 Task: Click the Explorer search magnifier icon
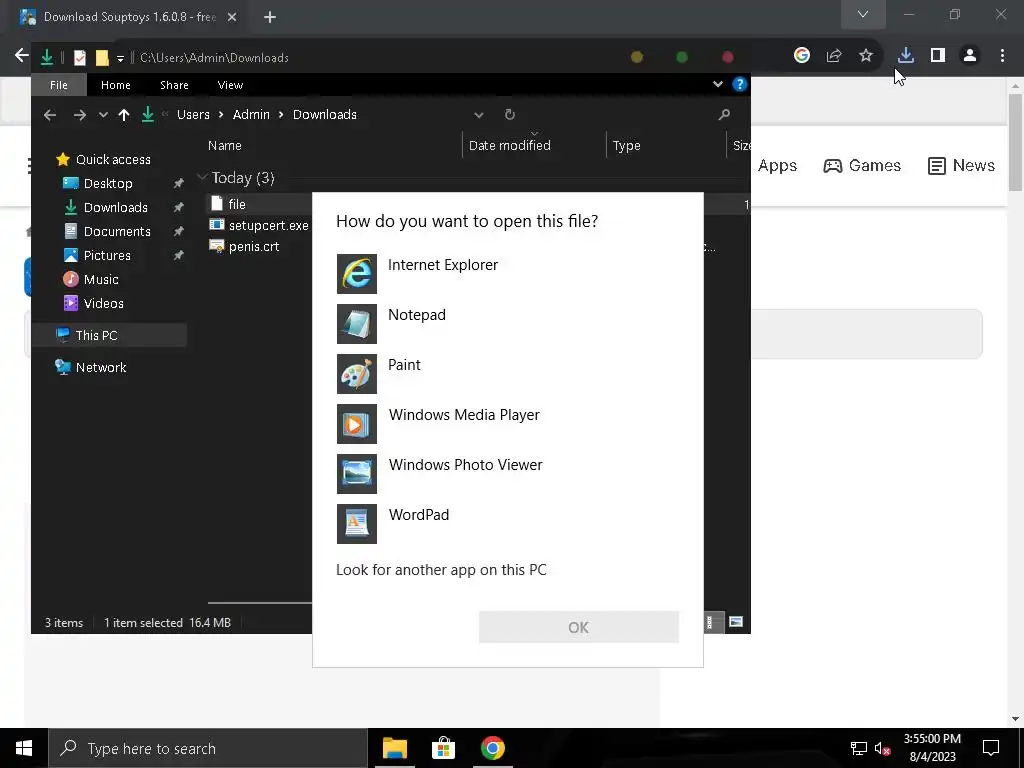(x=724, y=115)
